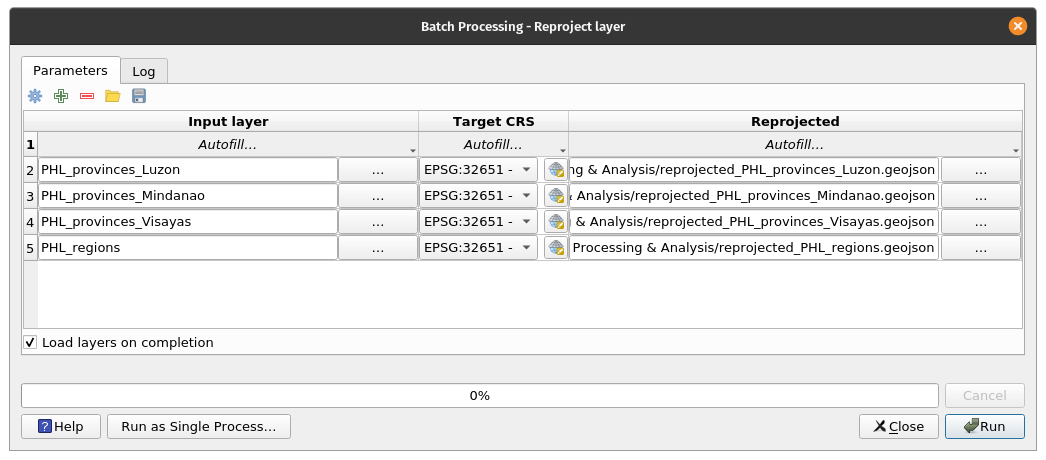Add a new batch row
The image size is (1046, 460).
coord(61,96)
